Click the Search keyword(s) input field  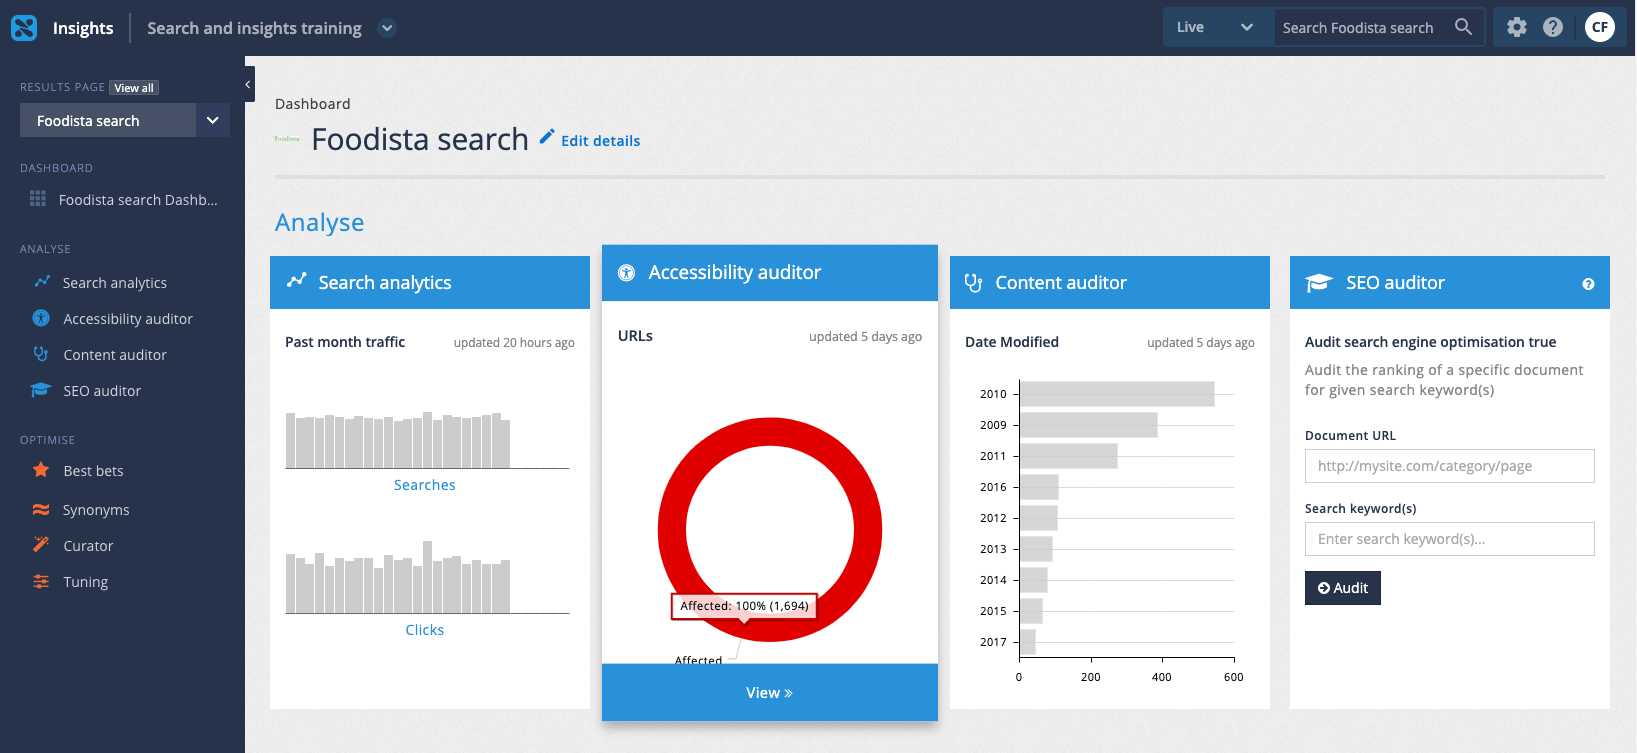[x=1450, y=539]
